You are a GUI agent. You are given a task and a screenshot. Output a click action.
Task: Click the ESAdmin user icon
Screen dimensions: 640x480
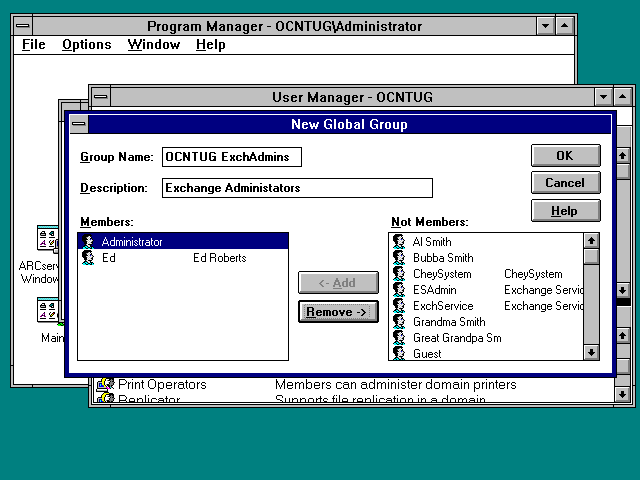coord(399,289)
